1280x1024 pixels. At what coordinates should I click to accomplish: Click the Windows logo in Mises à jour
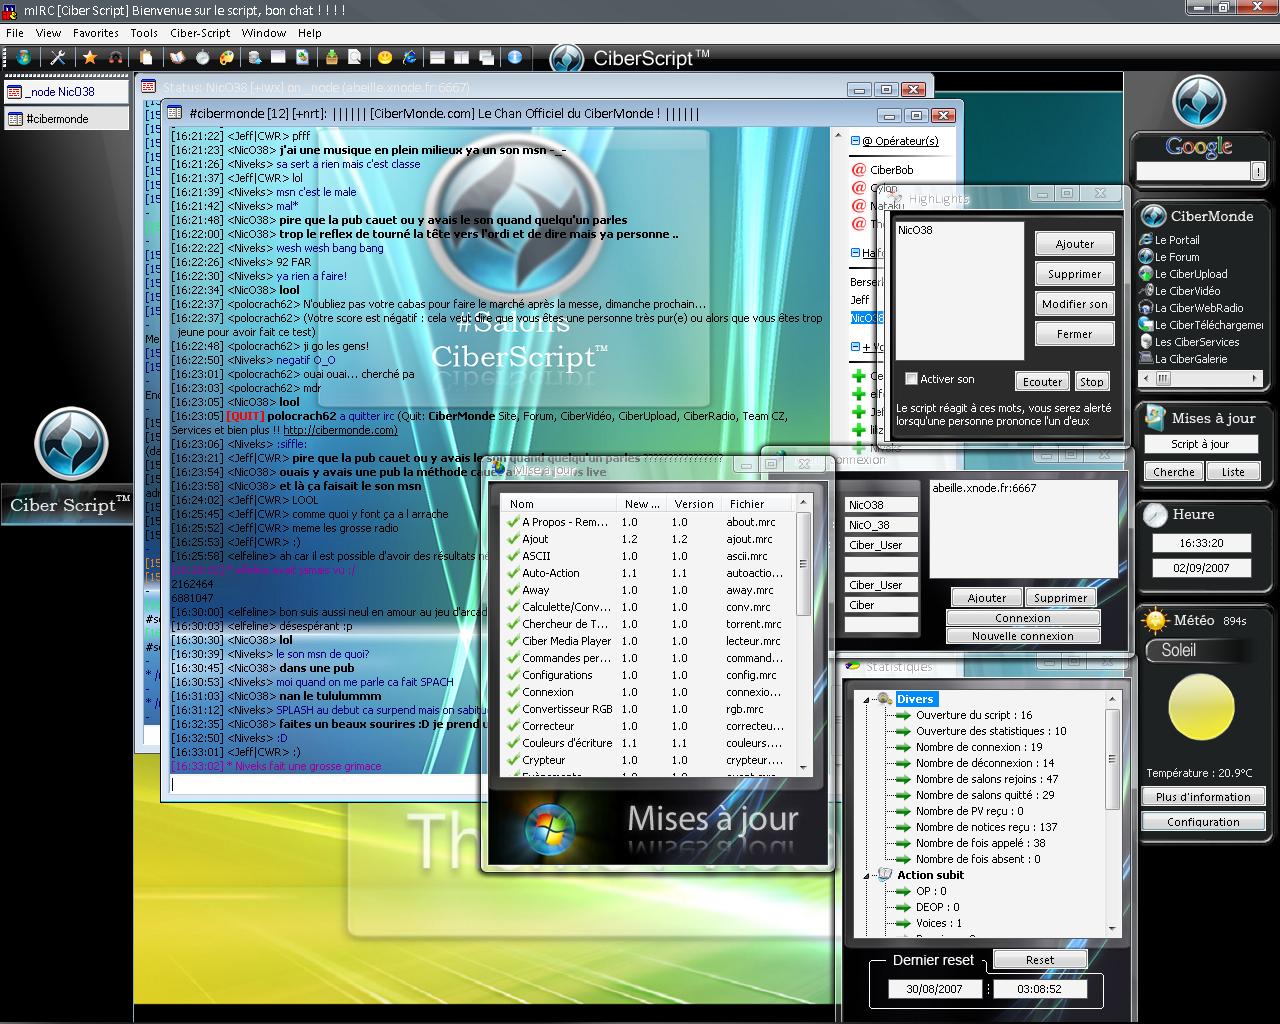pyautogui.click(x=549, y=828)
